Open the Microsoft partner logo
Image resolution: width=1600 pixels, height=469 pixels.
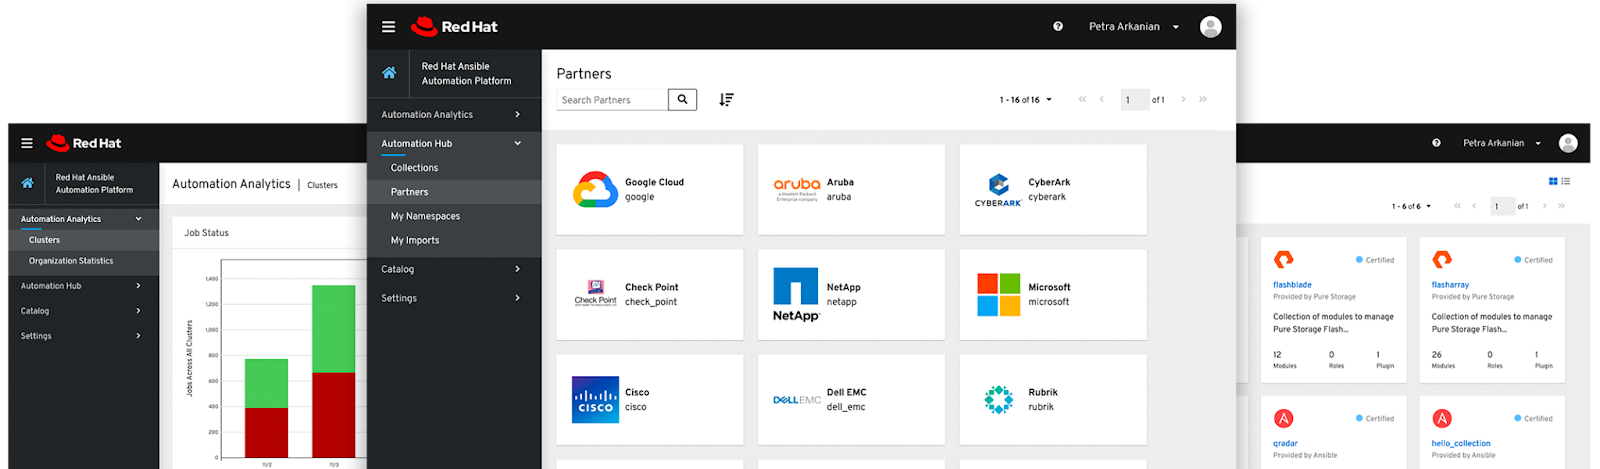point(1000,294)
